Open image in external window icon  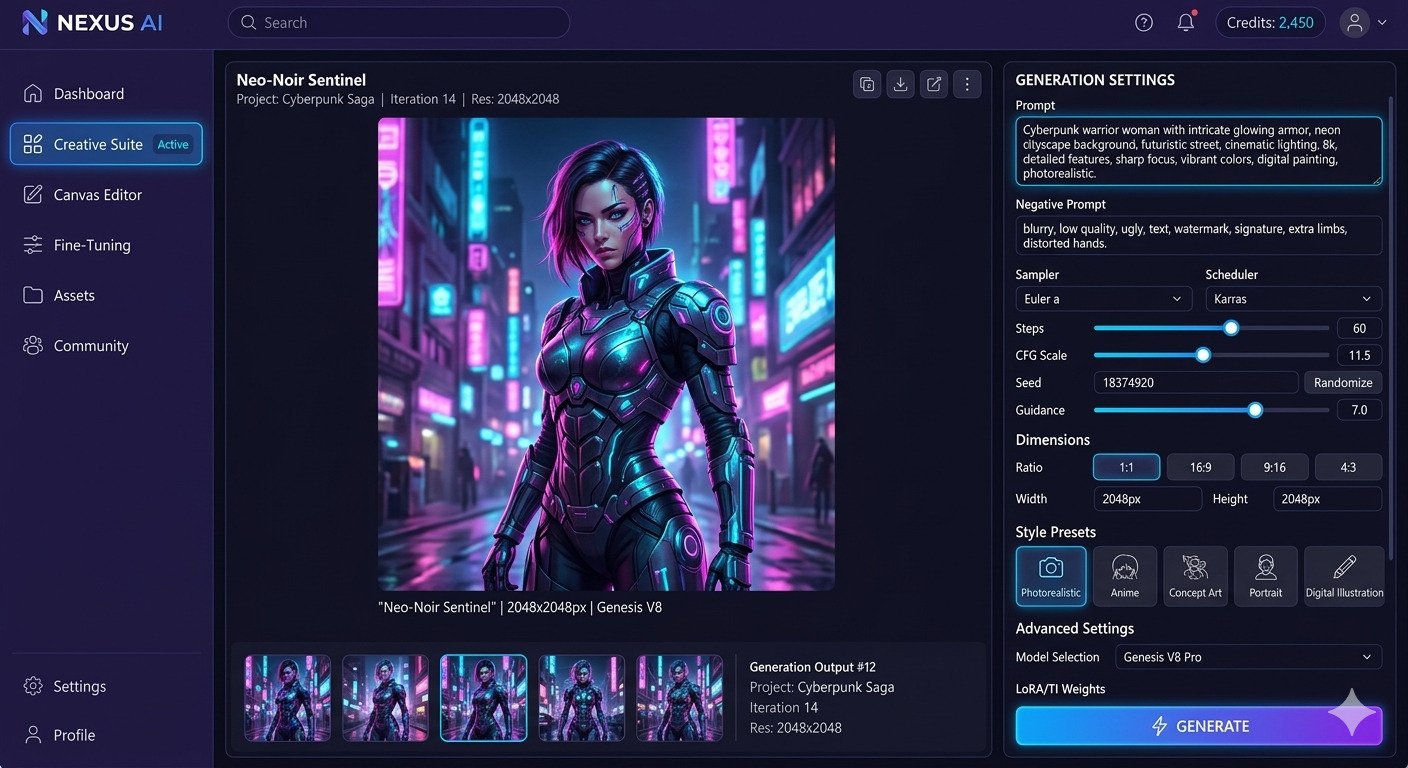pos(933,84)
